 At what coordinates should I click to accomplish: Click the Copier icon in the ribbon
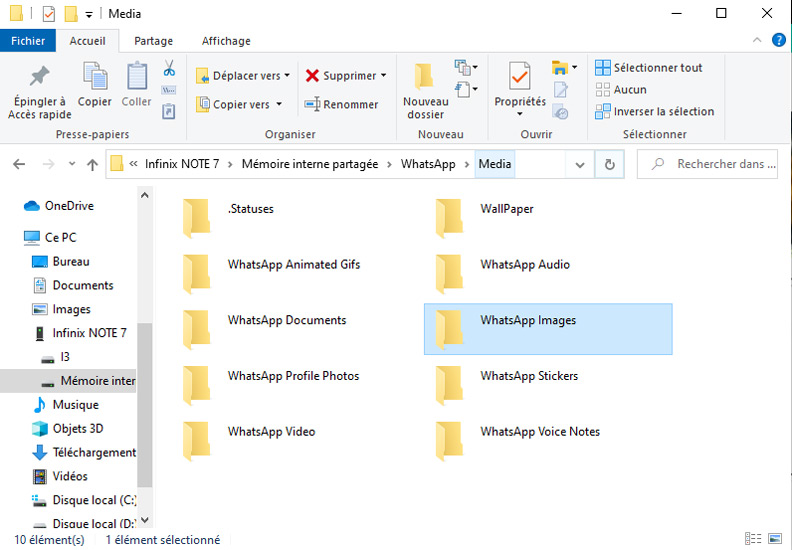95,78
